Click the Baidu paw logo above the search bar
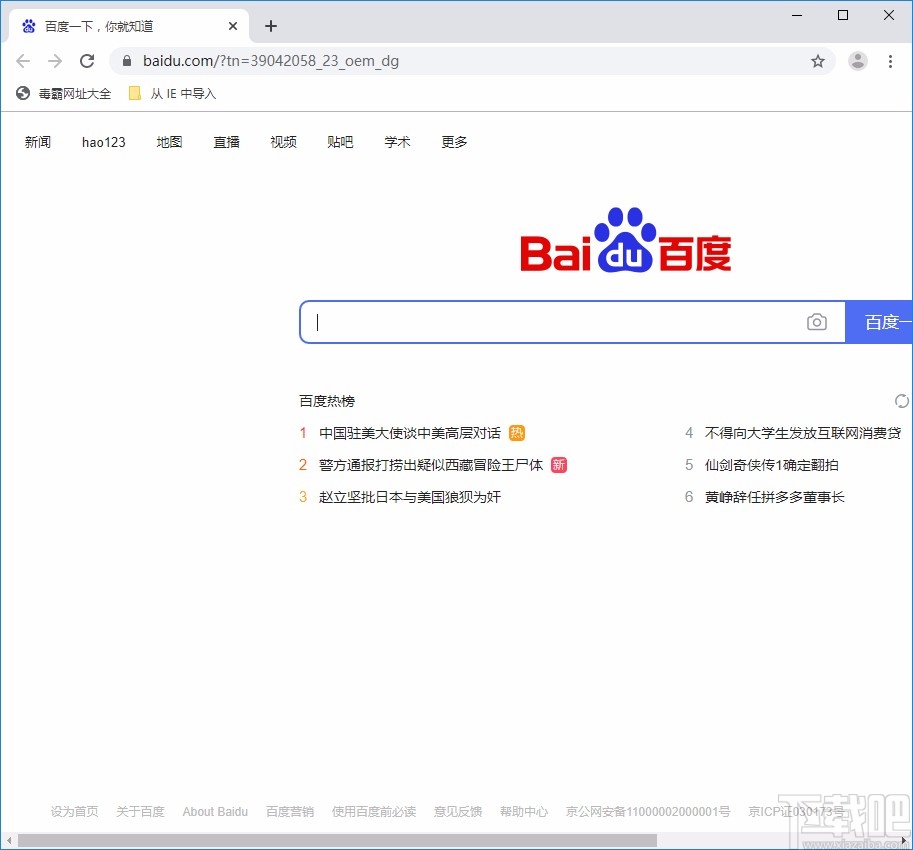 click(x=624, y=237)
